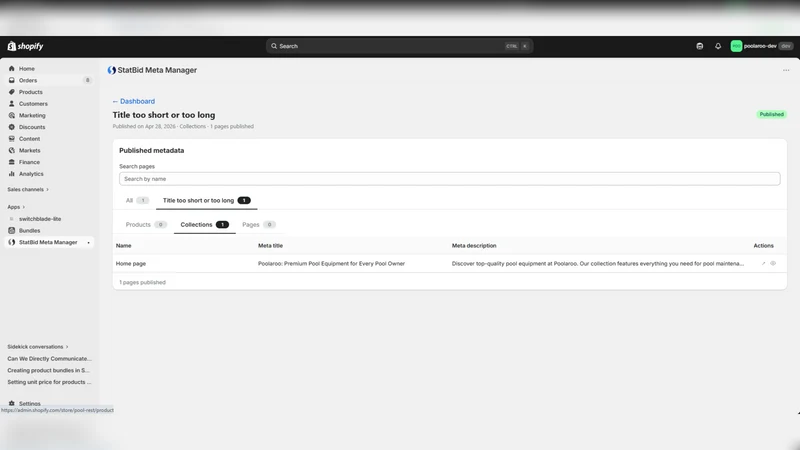The height and width of the screenshot is (450, 800).
Task: Switch to Pages tab
Action: click(259, 224)
